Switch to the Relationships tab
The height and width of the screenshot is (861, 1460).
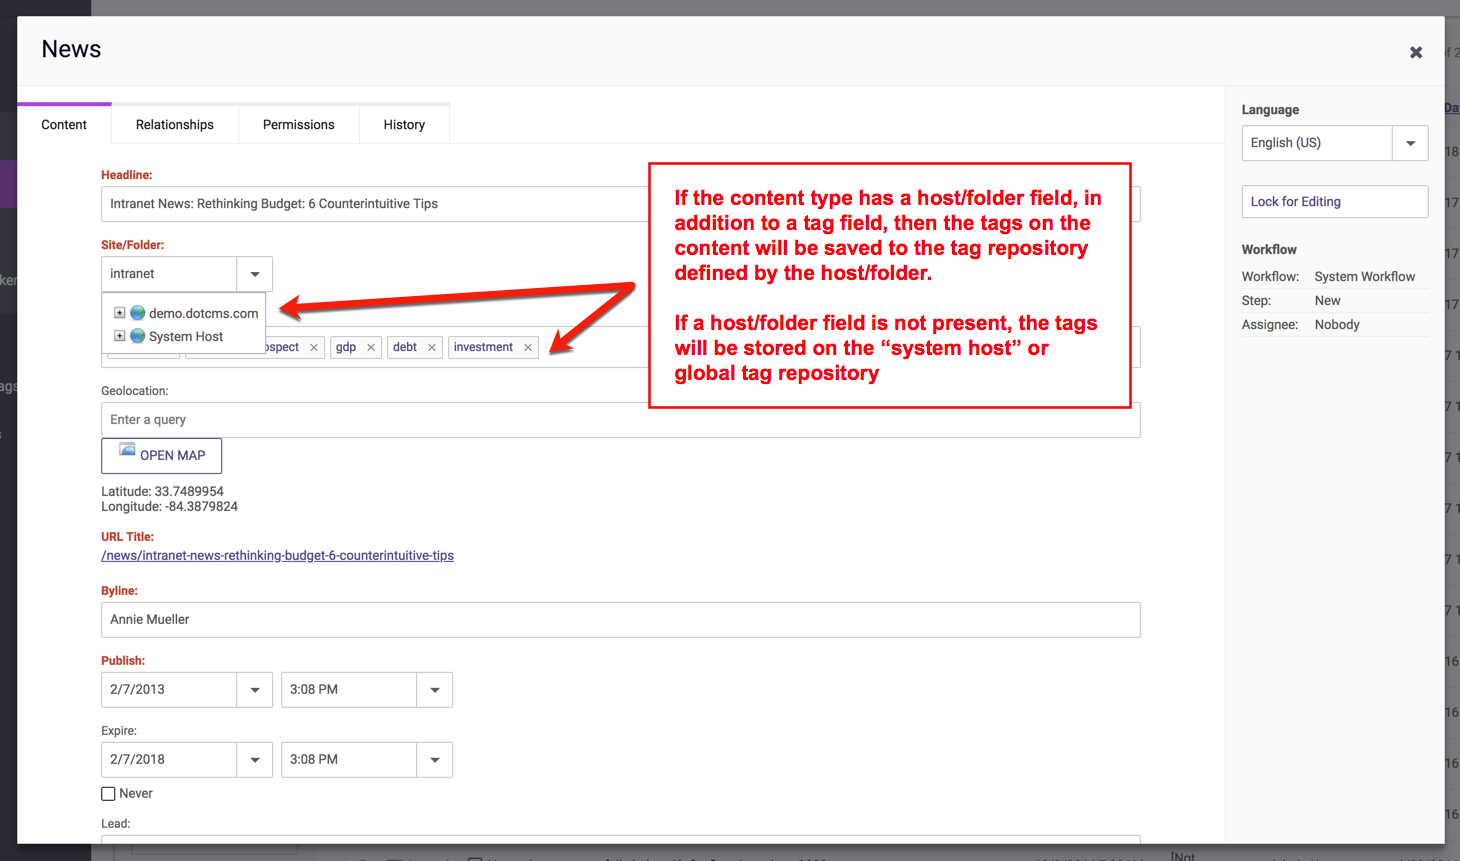(175, 125)
